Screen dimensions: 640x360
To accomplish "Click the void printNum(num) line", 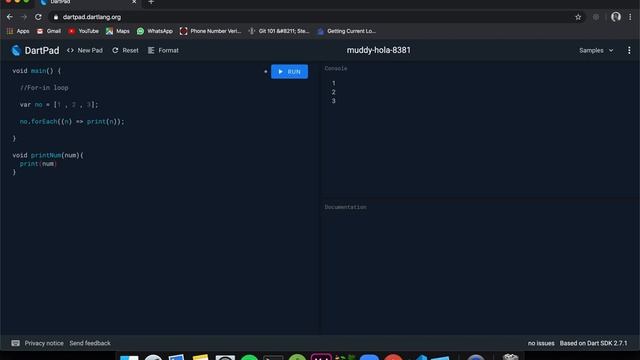I will (x=48, y=155).
